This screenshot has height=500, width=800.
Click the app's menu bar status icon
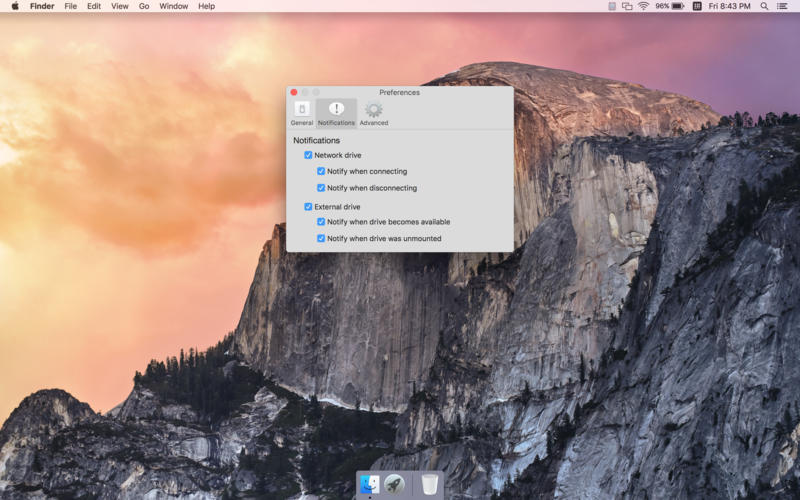pos(612,6)
